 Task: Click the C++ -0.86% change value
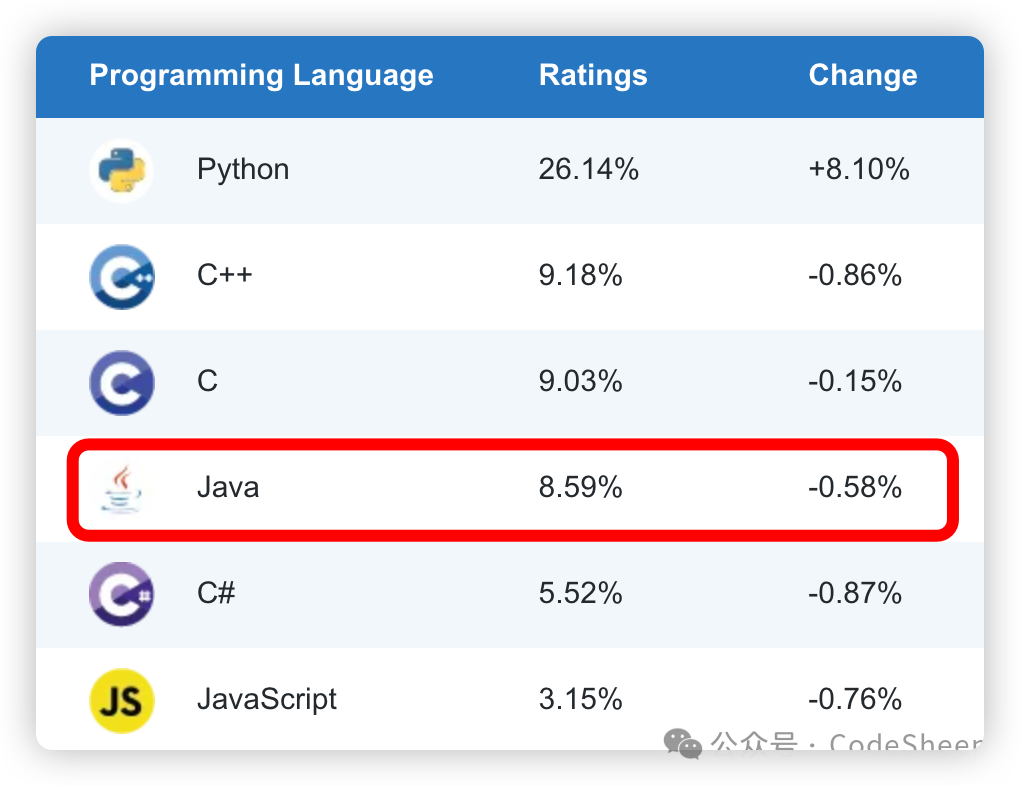coord(855,276)
